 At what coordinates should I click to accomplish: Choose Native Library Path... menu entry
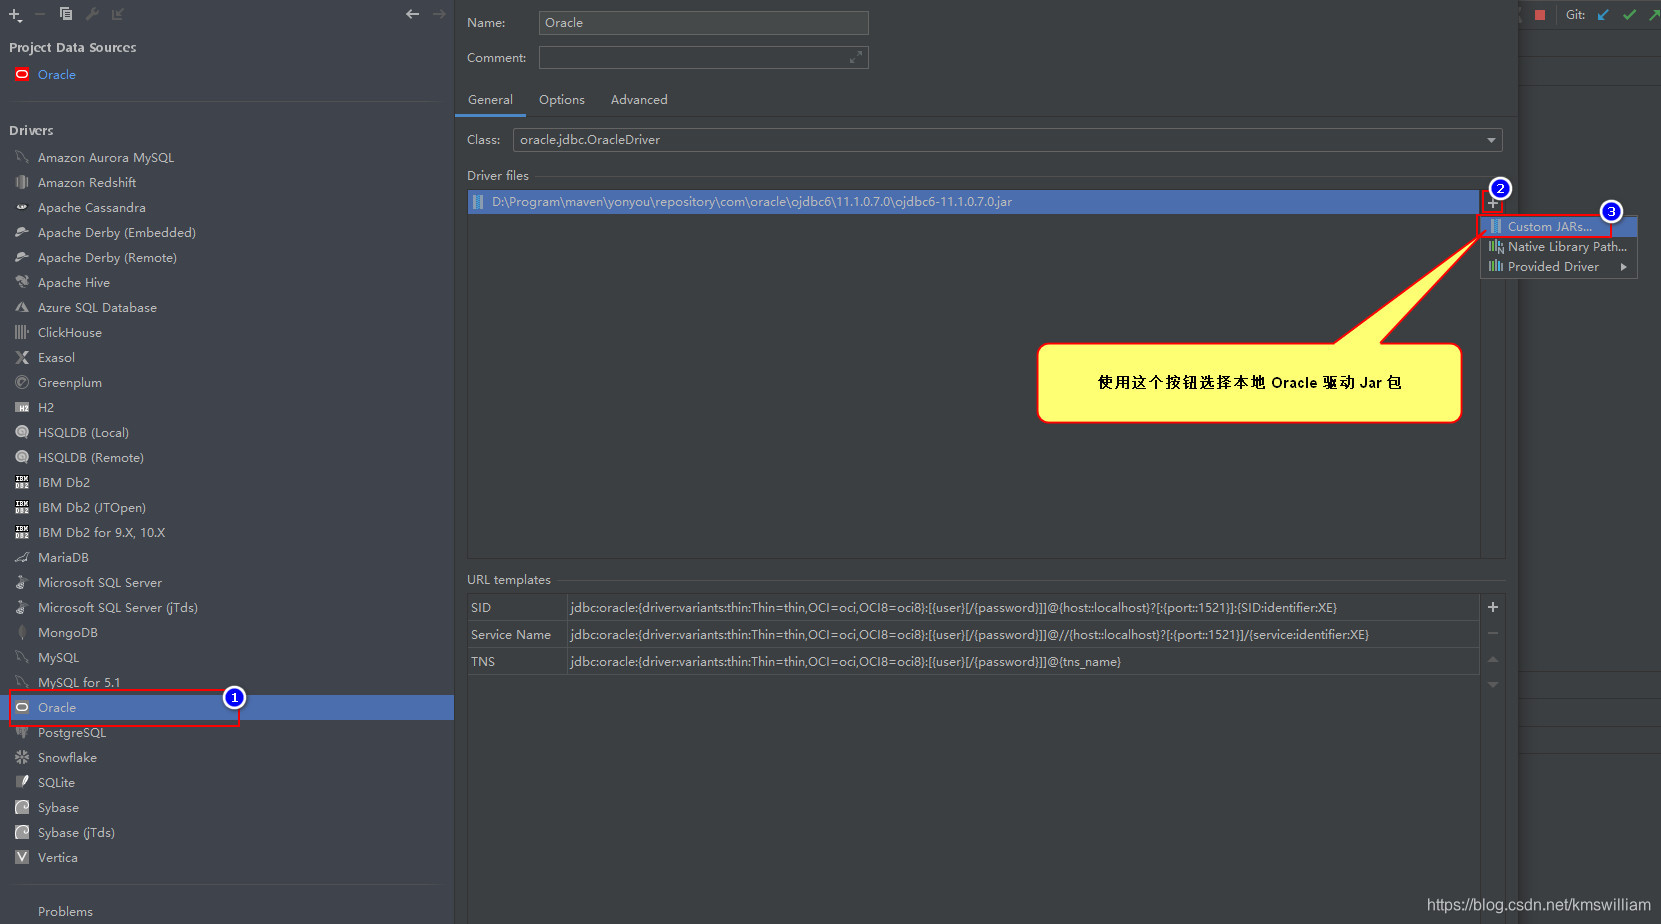click(x=1558, y=247)
